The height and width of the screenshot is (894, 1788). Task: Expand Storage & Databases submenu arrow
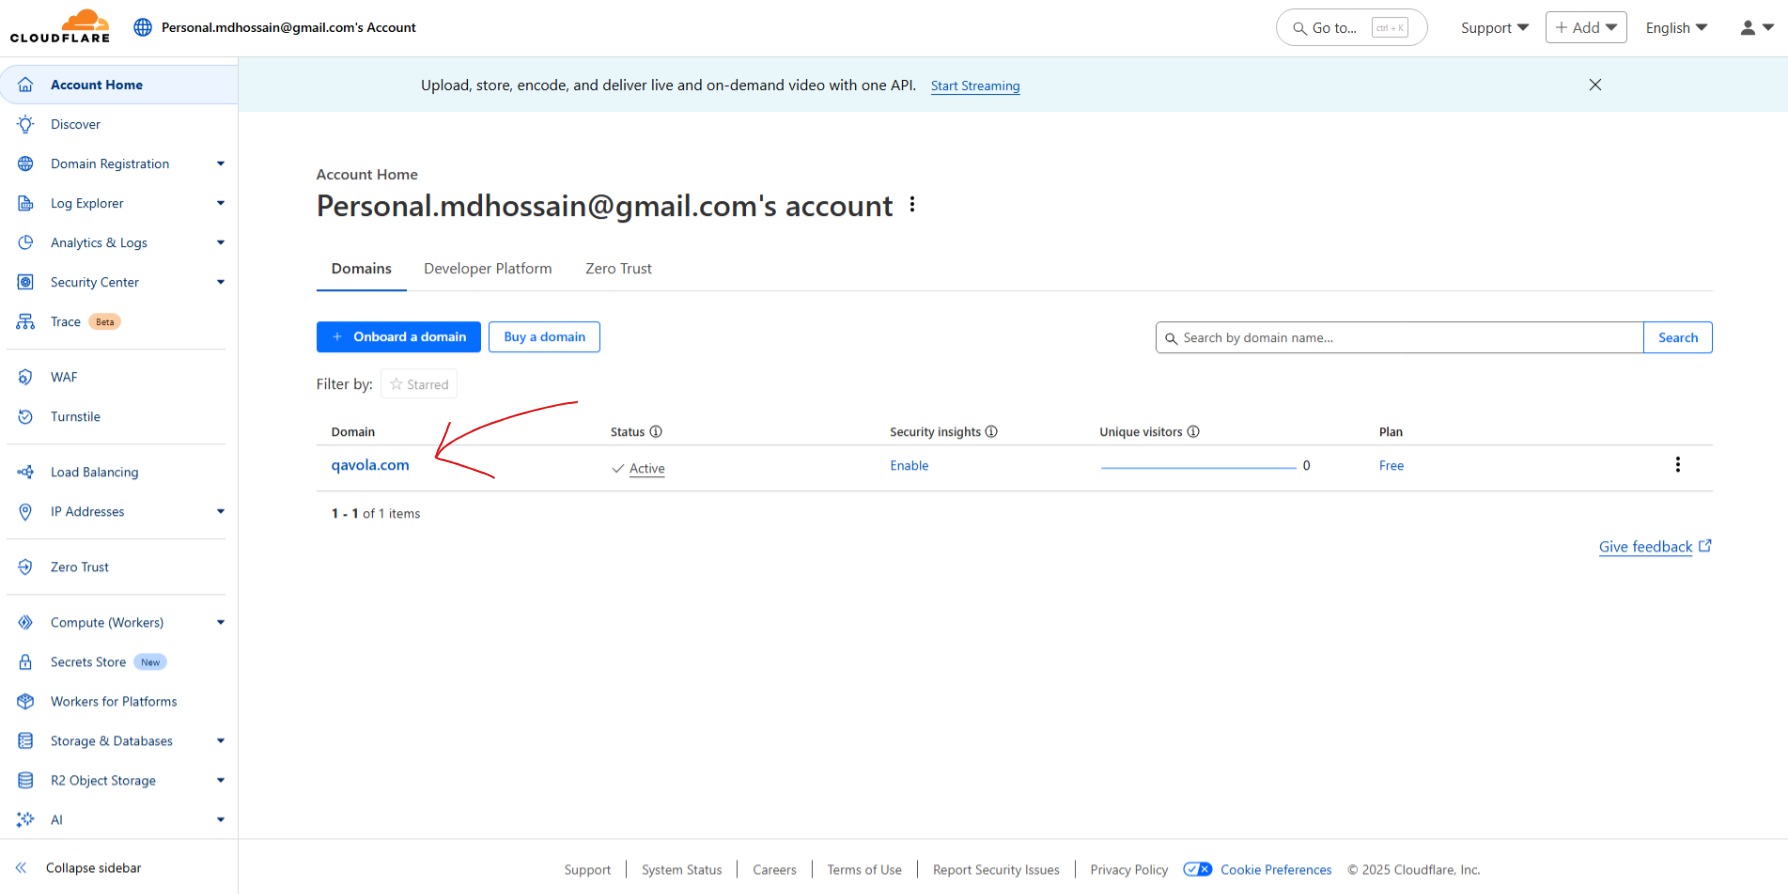point(221,741)
